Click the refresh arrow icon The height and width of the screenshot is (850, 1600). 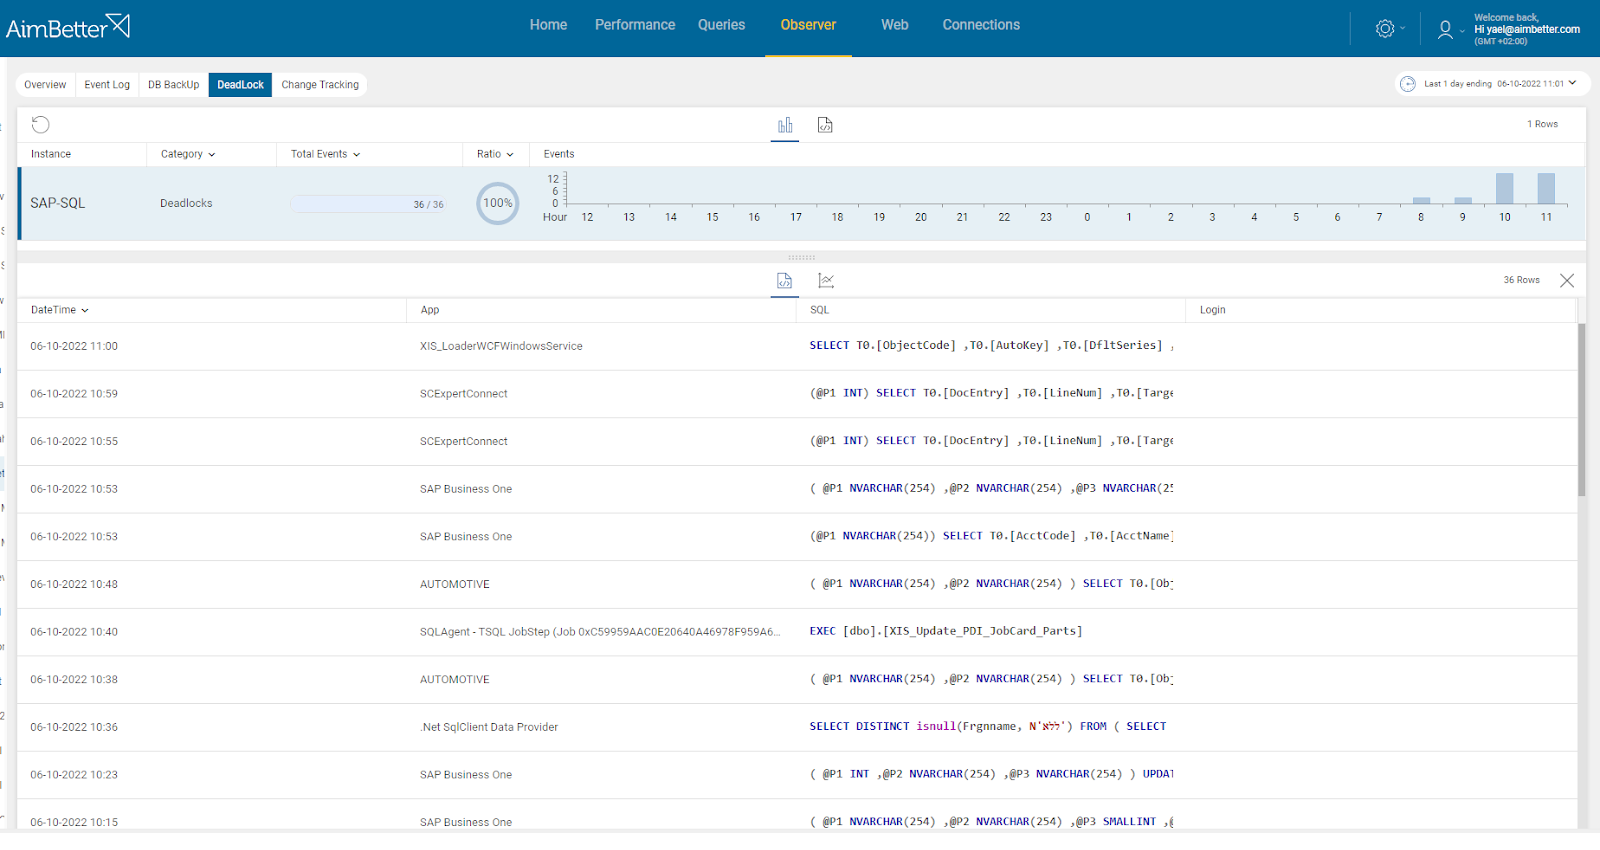[x=41, y=125]
